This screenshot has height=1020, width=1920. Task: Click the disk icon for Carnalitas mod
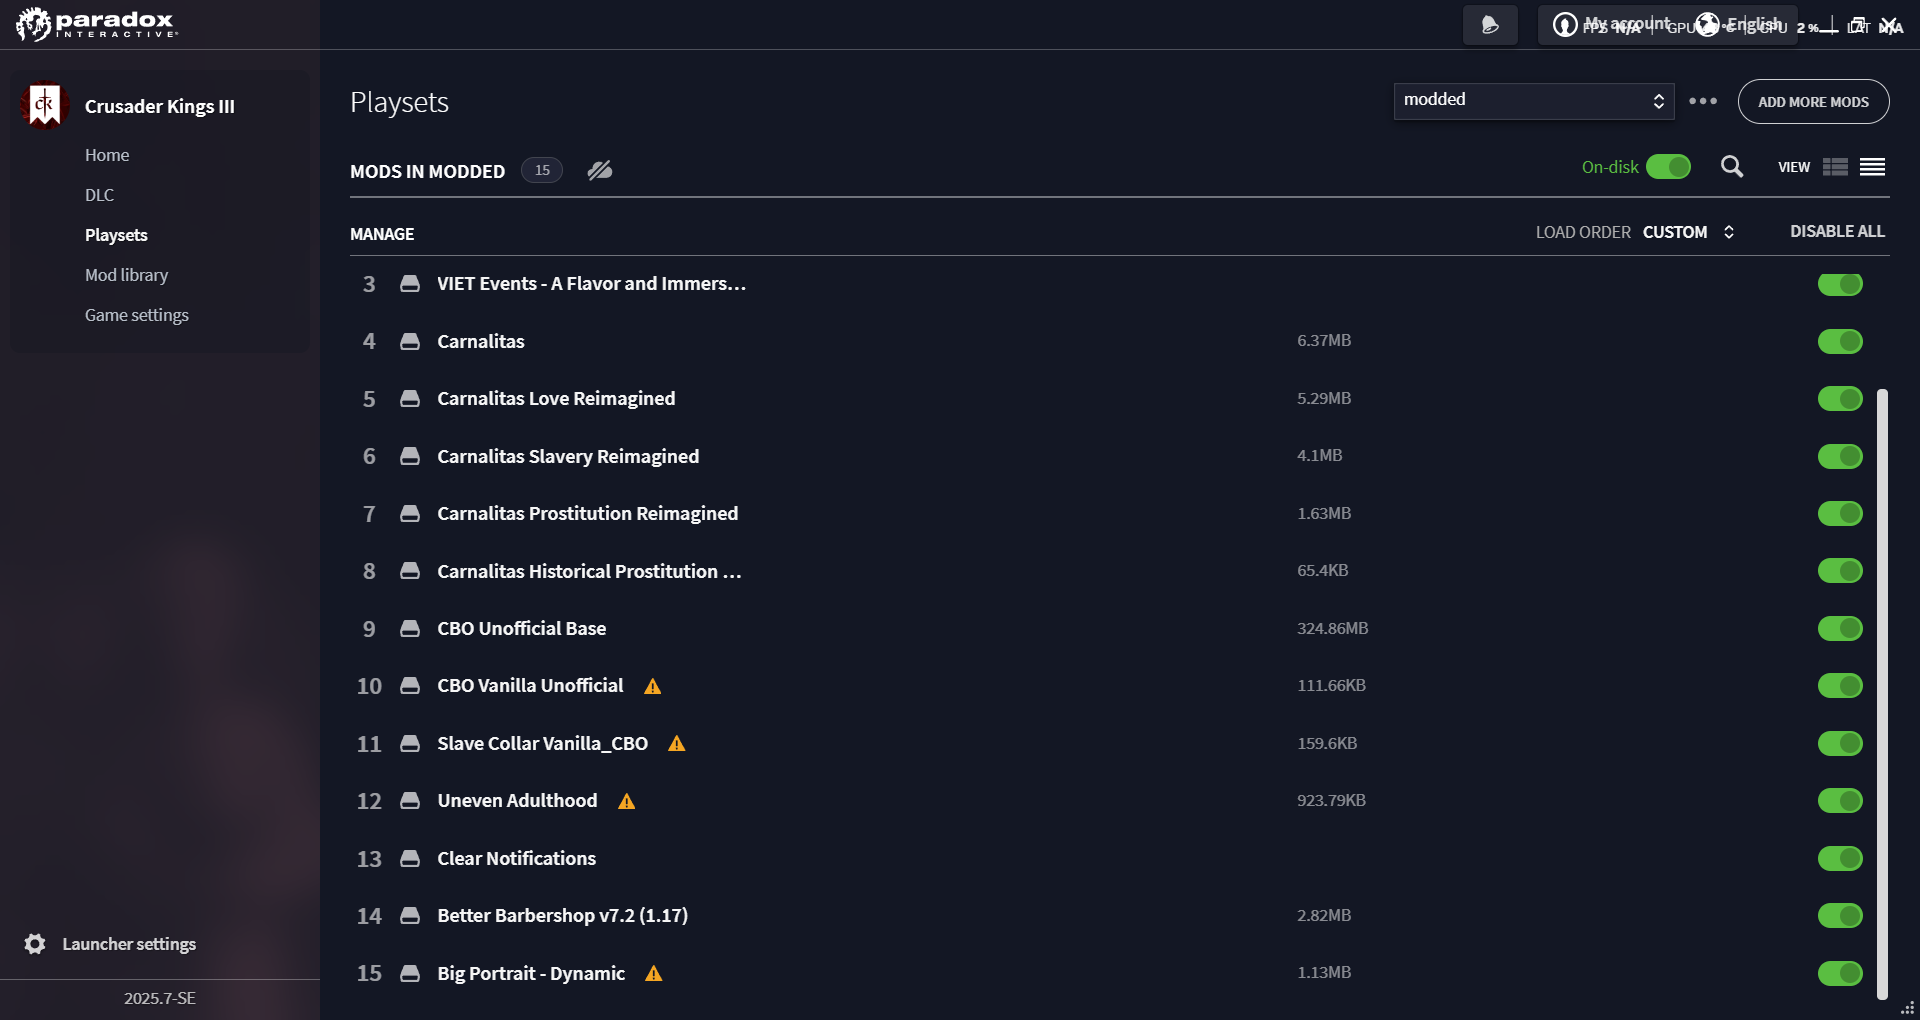pyautogui.click(x=410, y=341)
